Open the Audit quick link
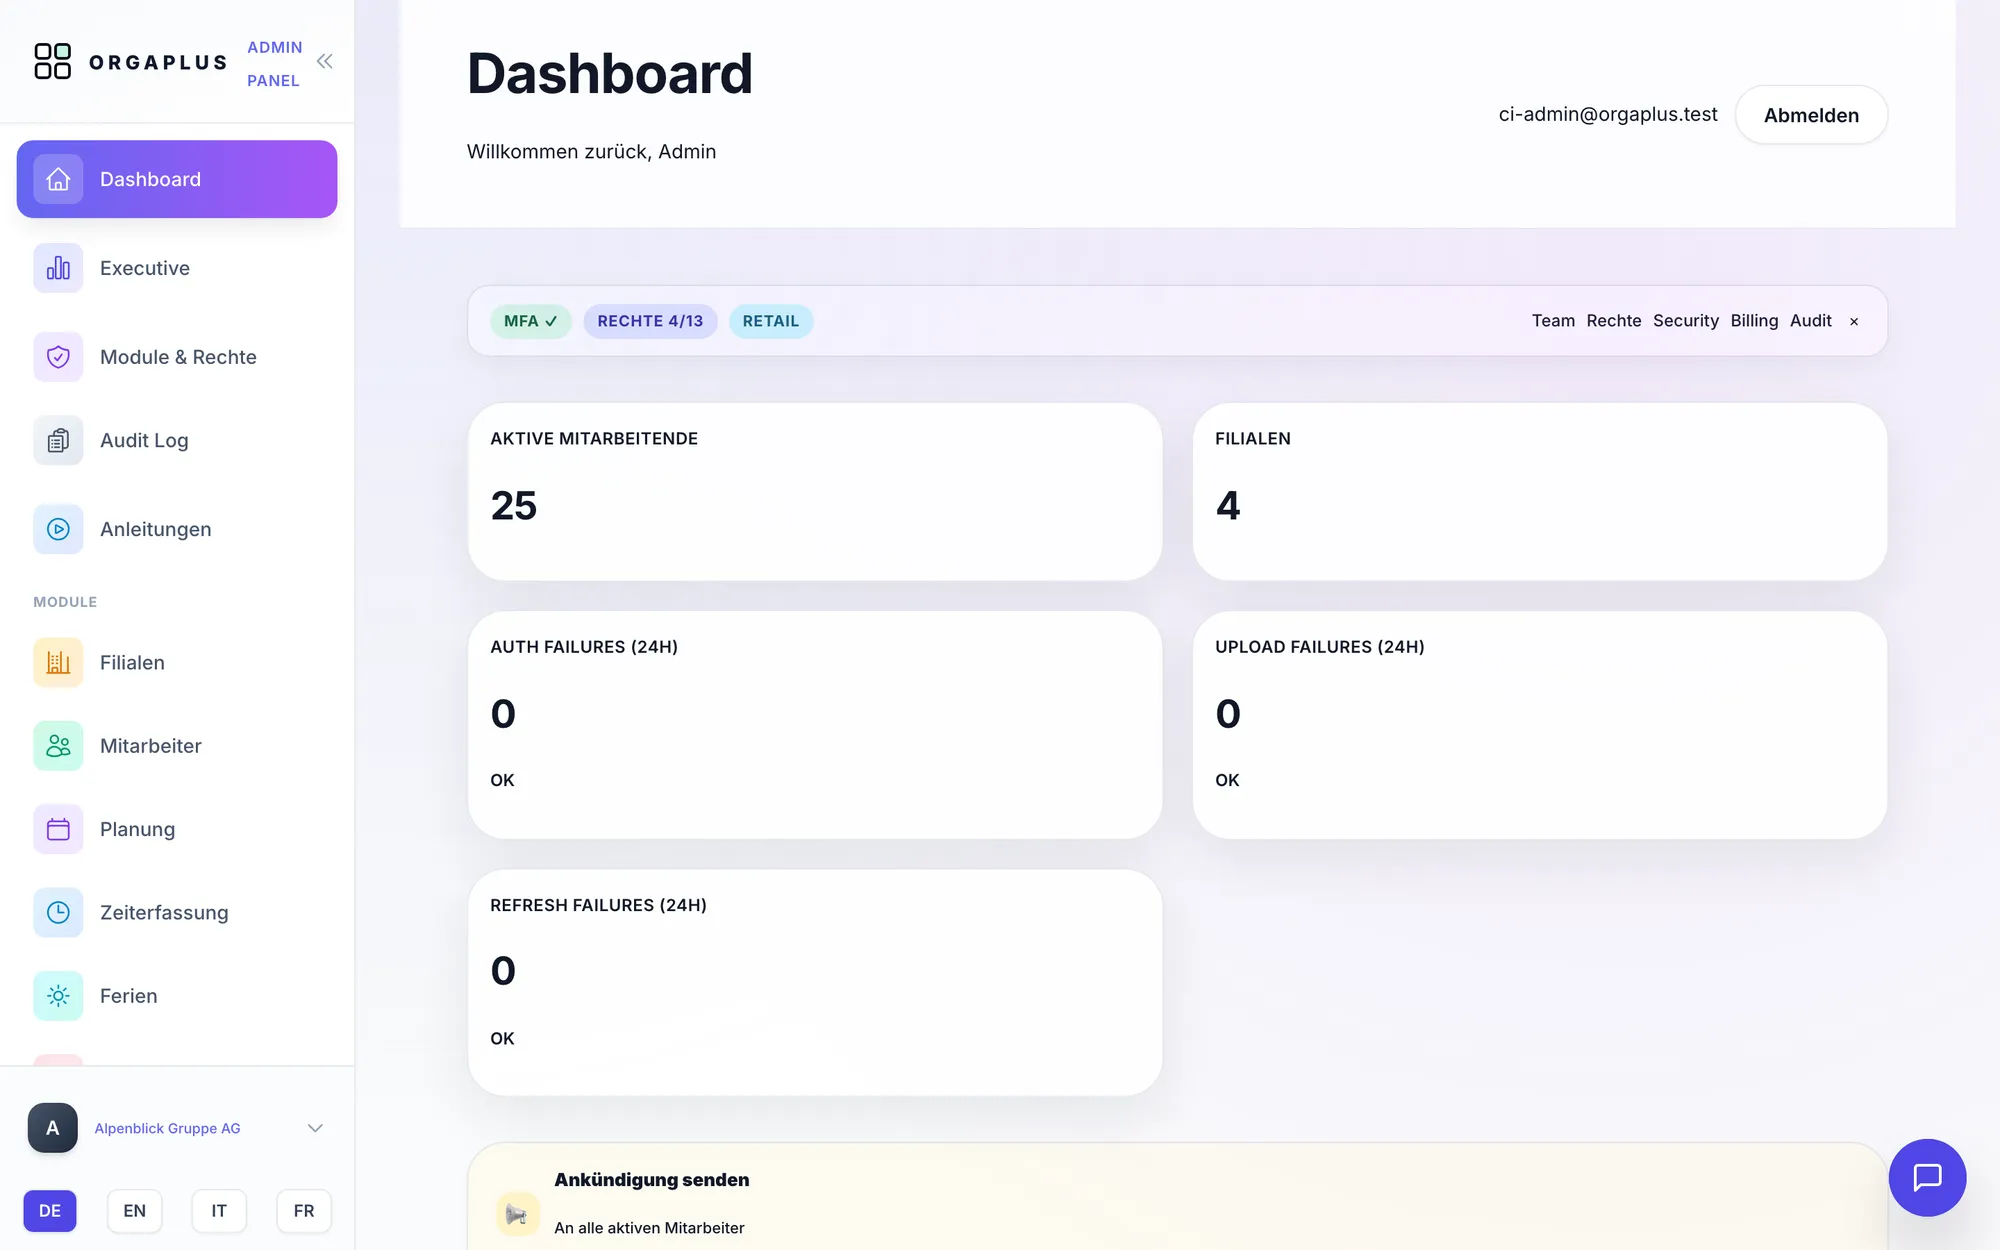 pos(1811,321)
